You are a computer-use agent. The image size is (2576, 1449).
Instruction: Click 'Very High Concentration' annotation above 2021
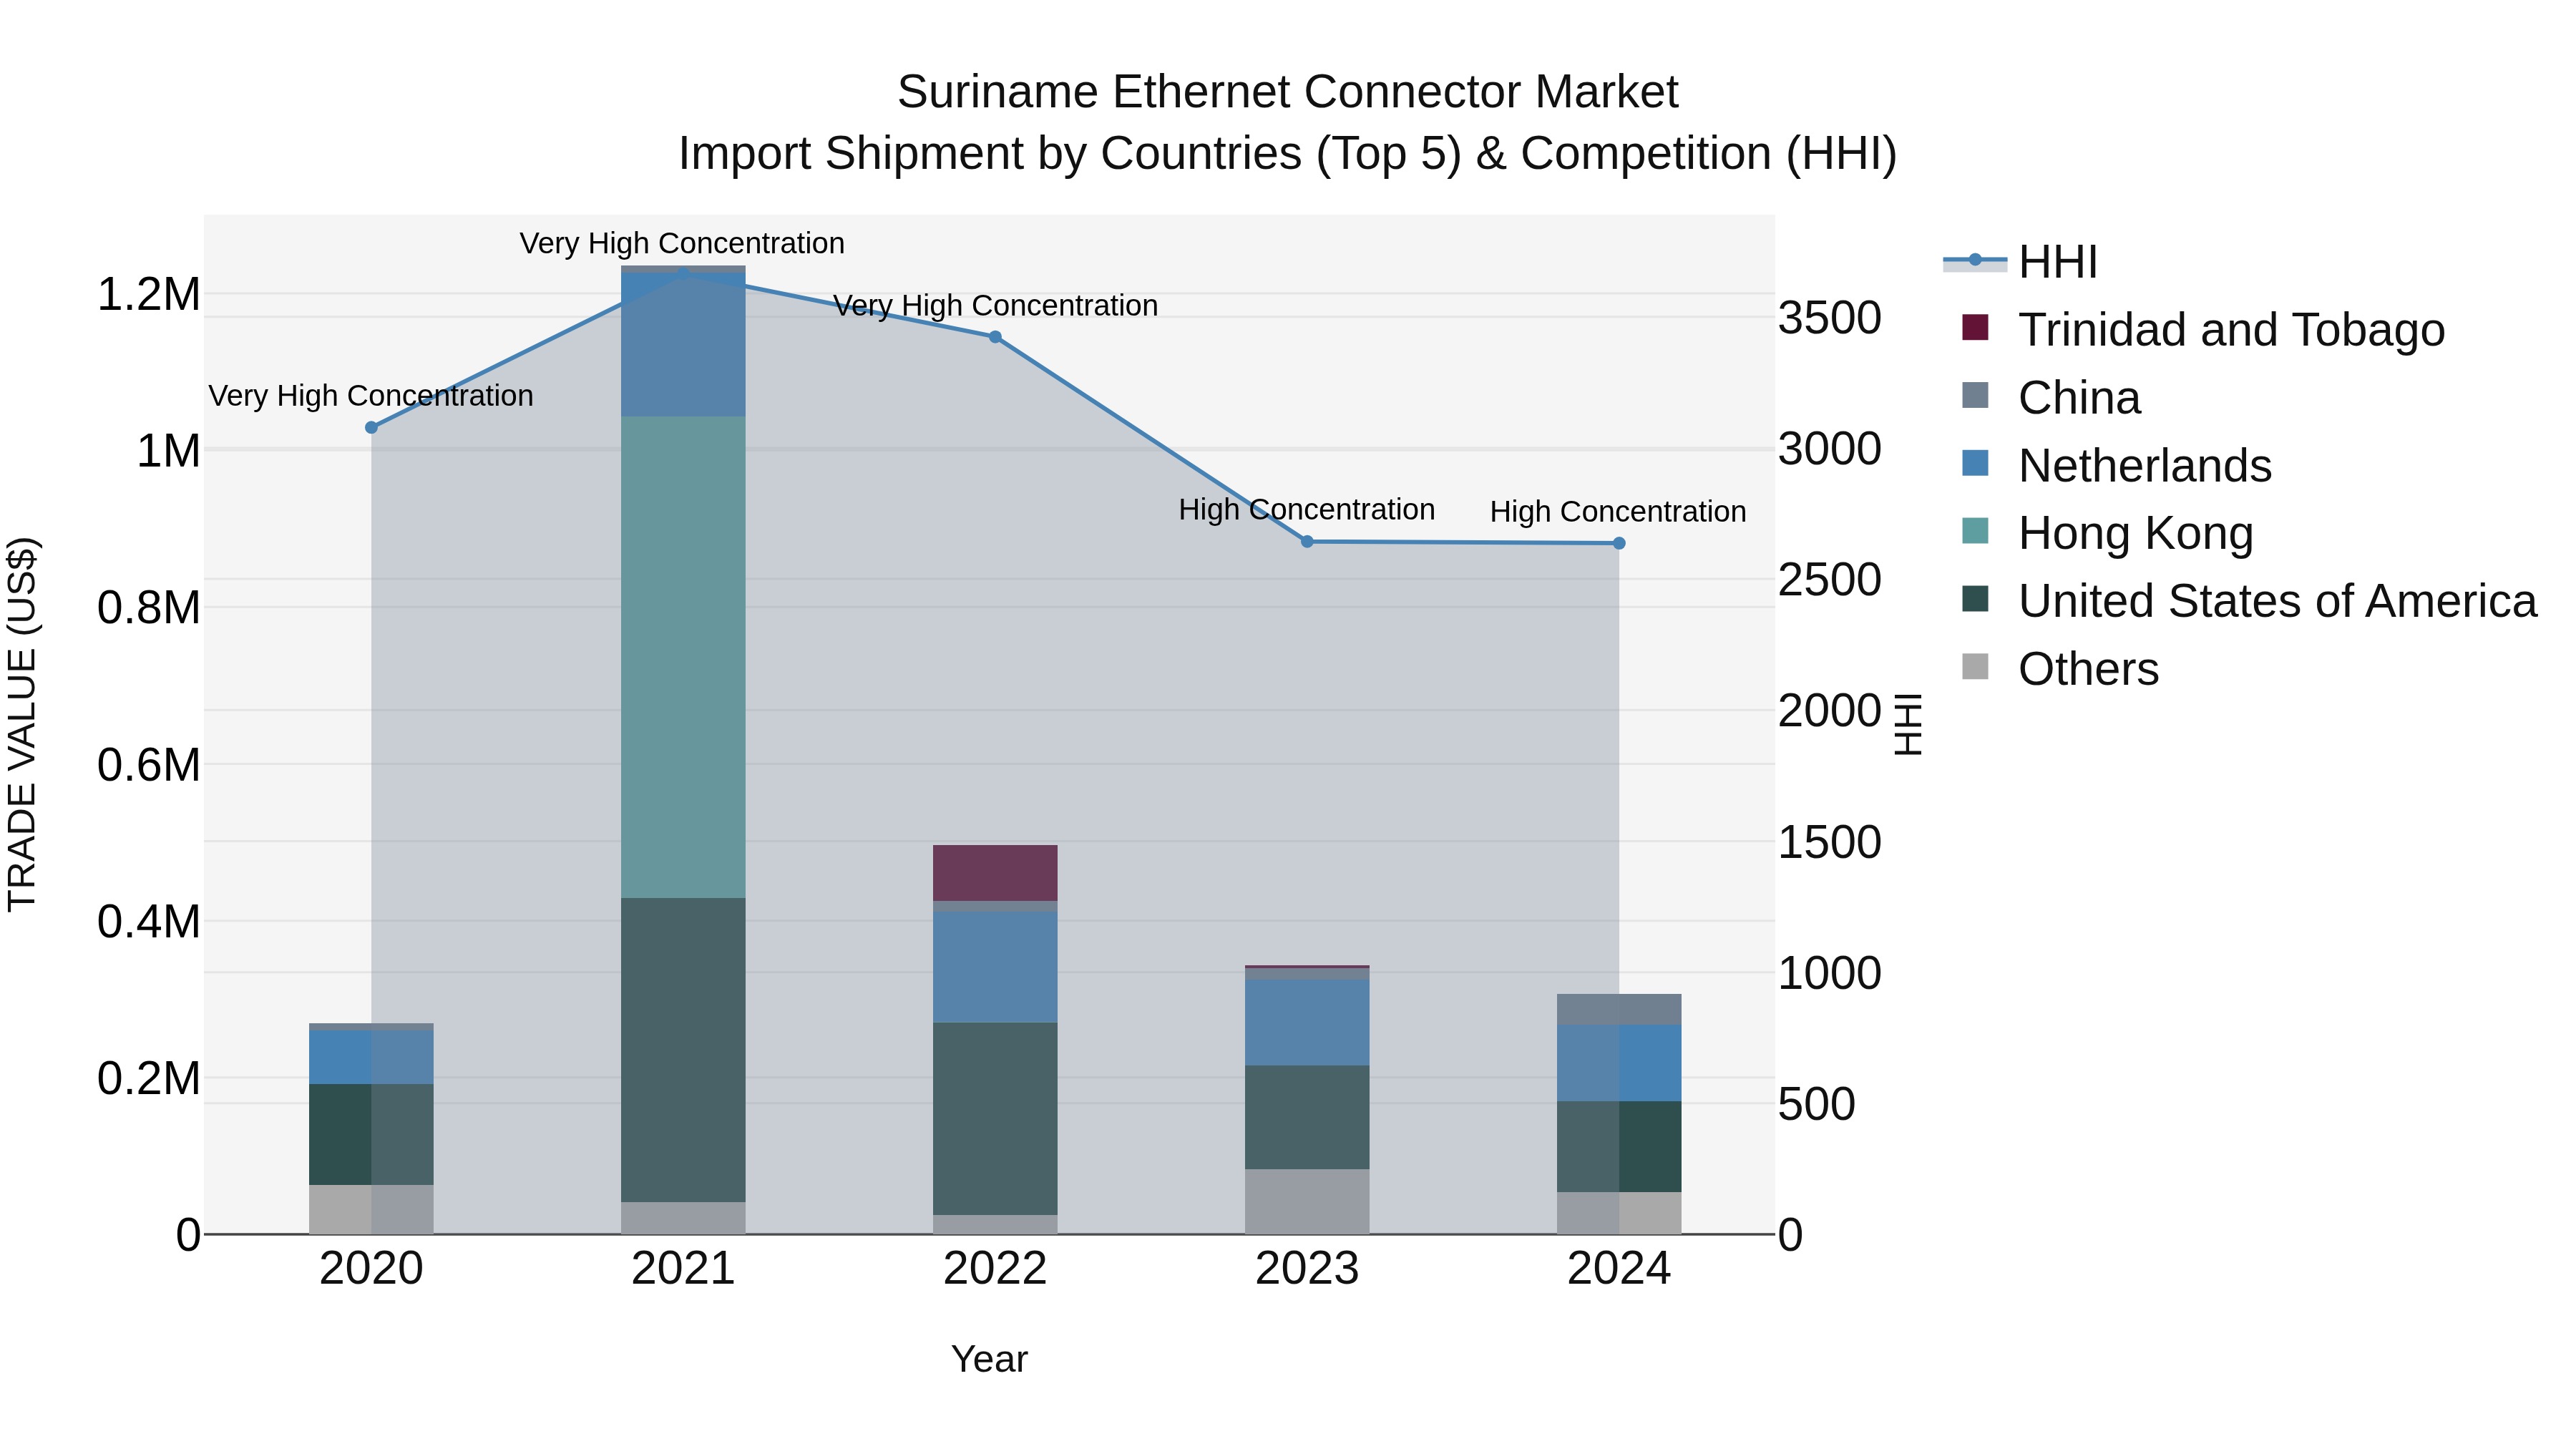pyautogui.click(x=682, y=243)
